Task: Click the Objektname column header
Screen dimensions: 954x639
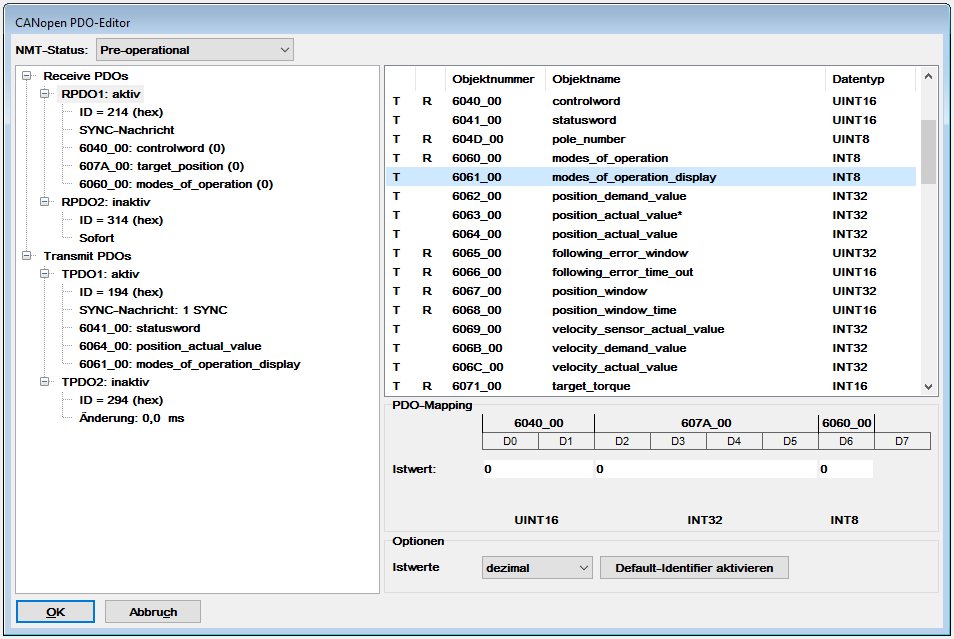Action: tap(685, 79)
